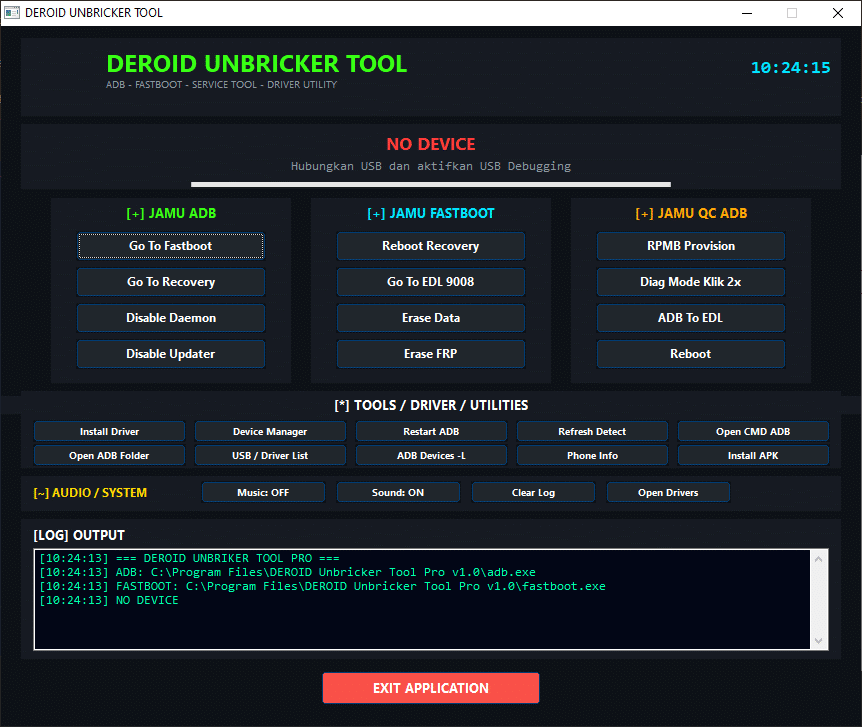Click Go To Recovery button

pos(170,282)
